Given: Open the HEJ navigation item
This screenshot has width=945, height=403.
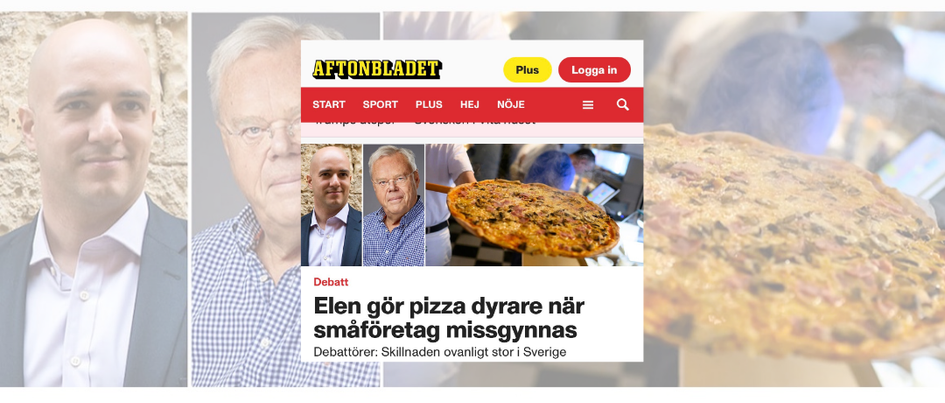Looking at the screenshot, I should pos(469,105).
